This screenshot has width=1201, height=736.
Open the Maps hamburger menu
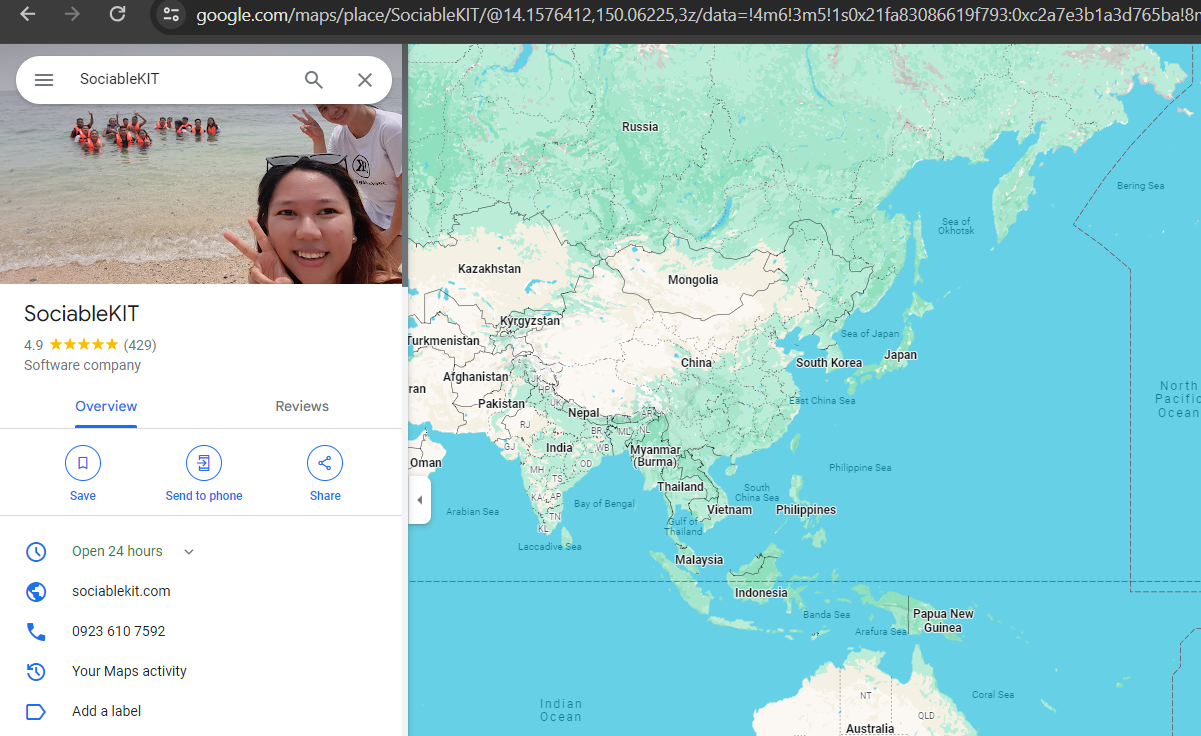pos(44,80)
